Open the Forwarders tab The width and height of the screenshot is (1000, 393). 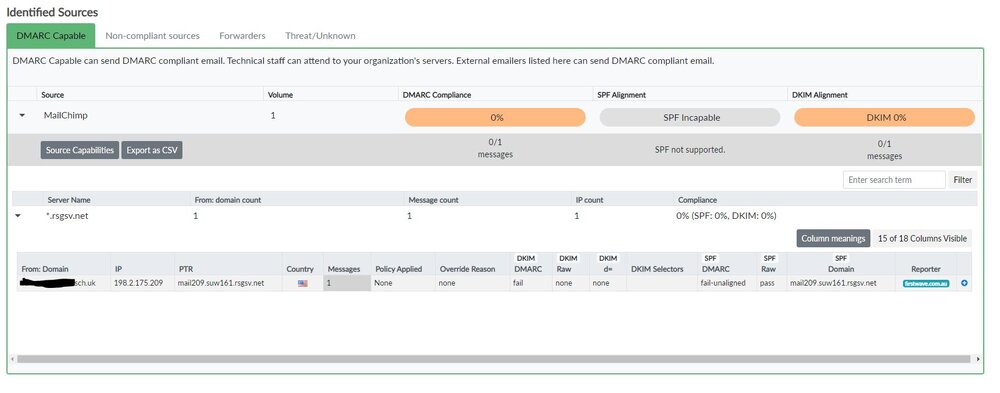242,36
